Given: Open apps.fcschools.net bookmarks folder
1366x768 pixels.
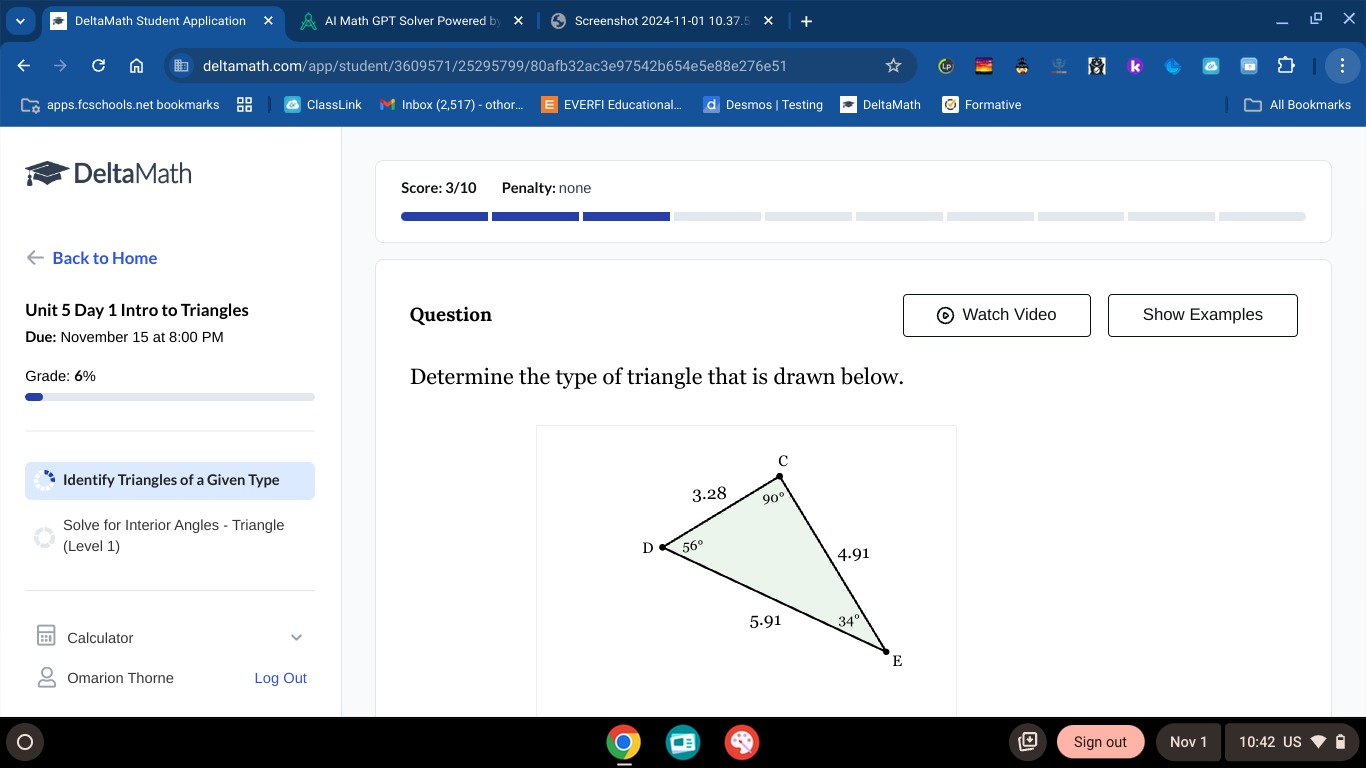Looking at the screenshot, I should pyautogui.click(x=120, y=104).
